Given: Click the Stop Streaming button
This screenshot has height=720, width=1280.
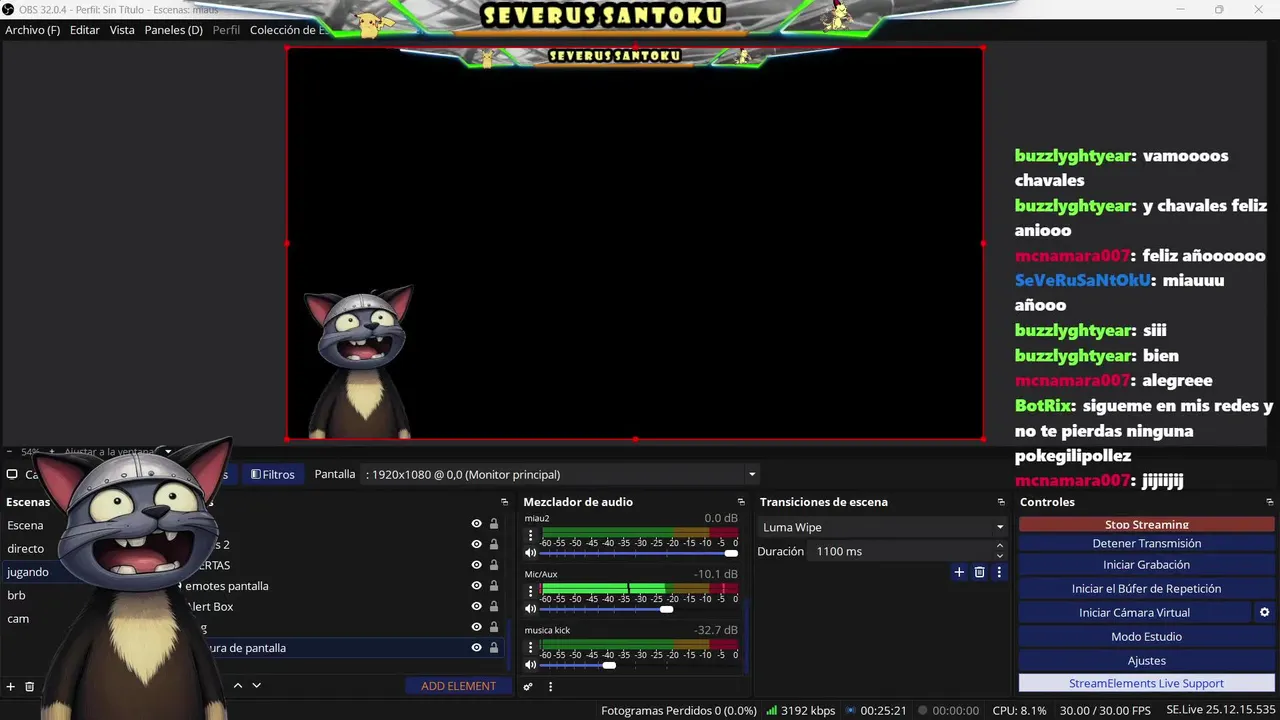Looking at the screenshot, I should [x=1147, y=524].
